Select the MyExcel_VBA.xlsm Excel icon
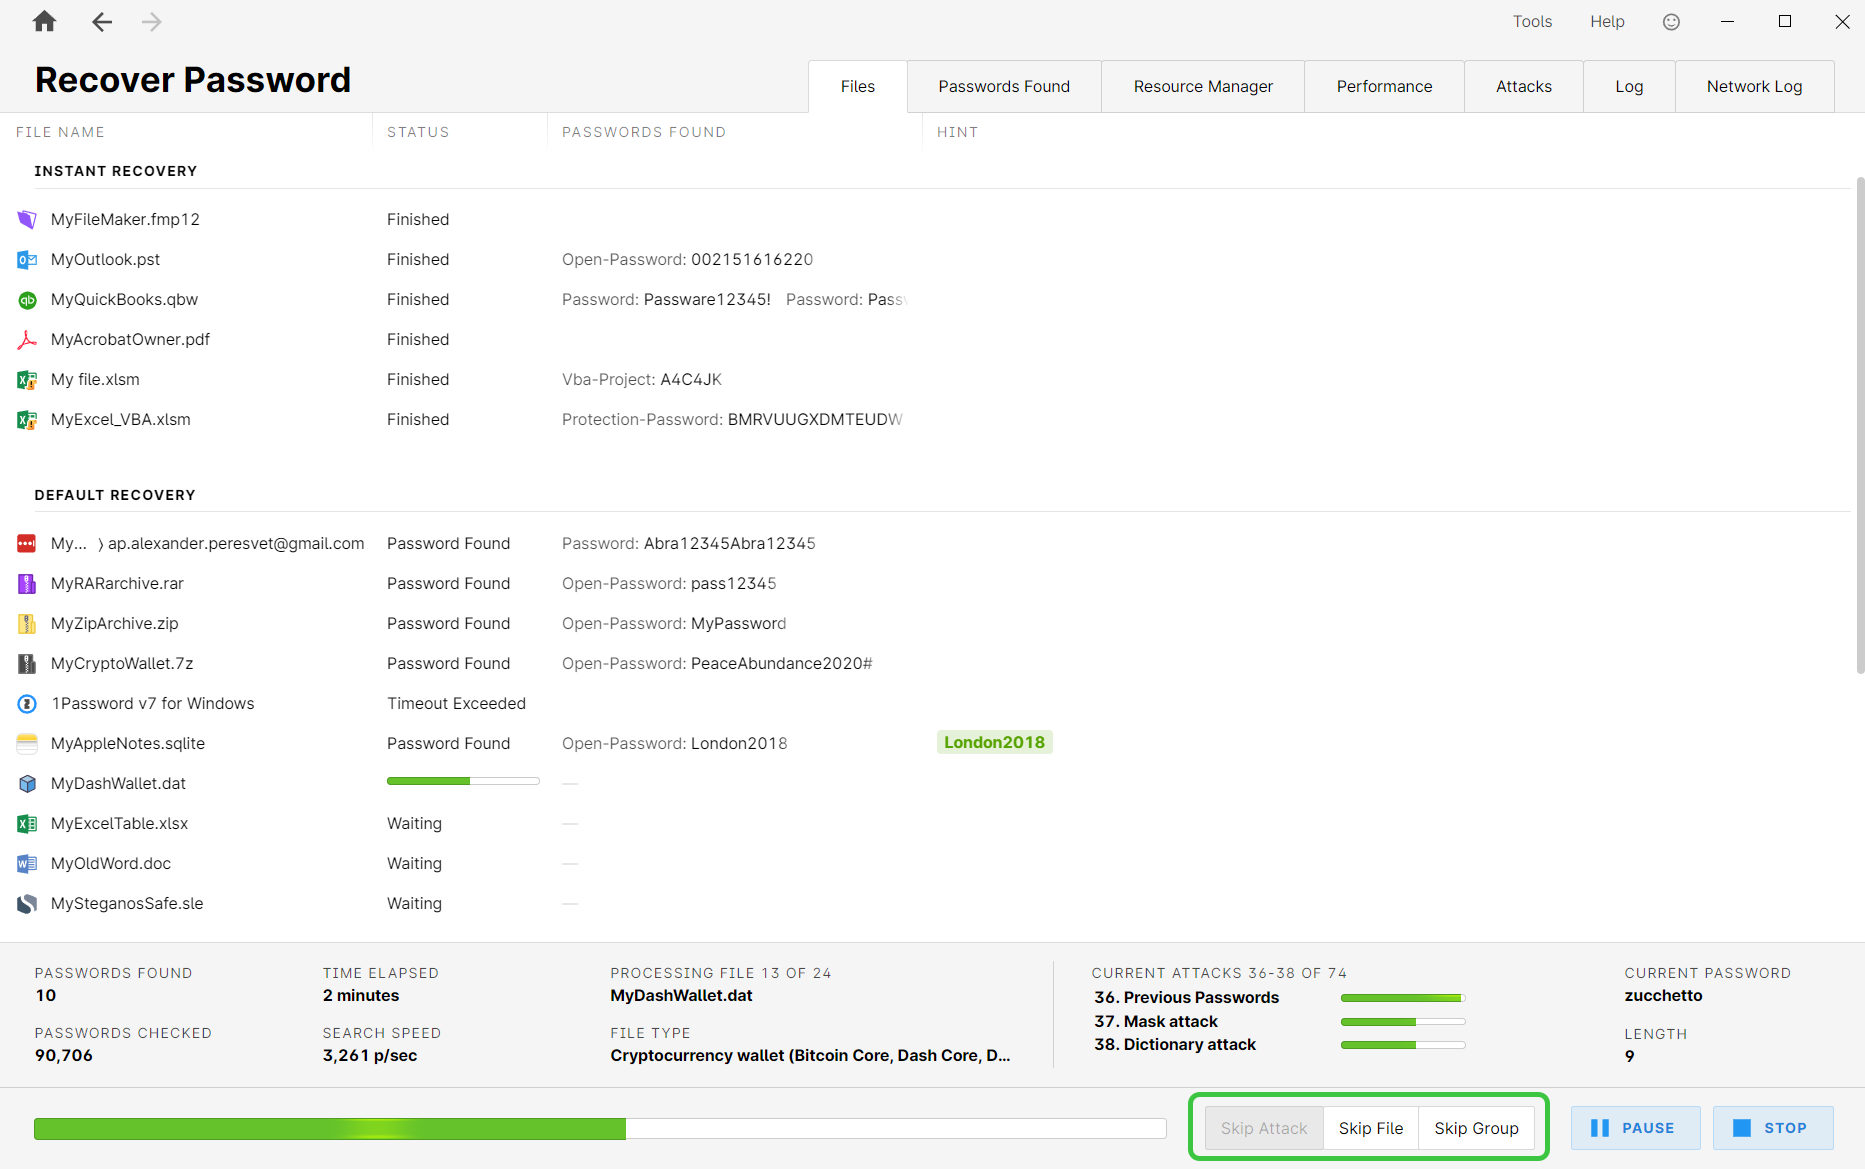This screenshot has height=1169, width=1865. coord(27,419)
